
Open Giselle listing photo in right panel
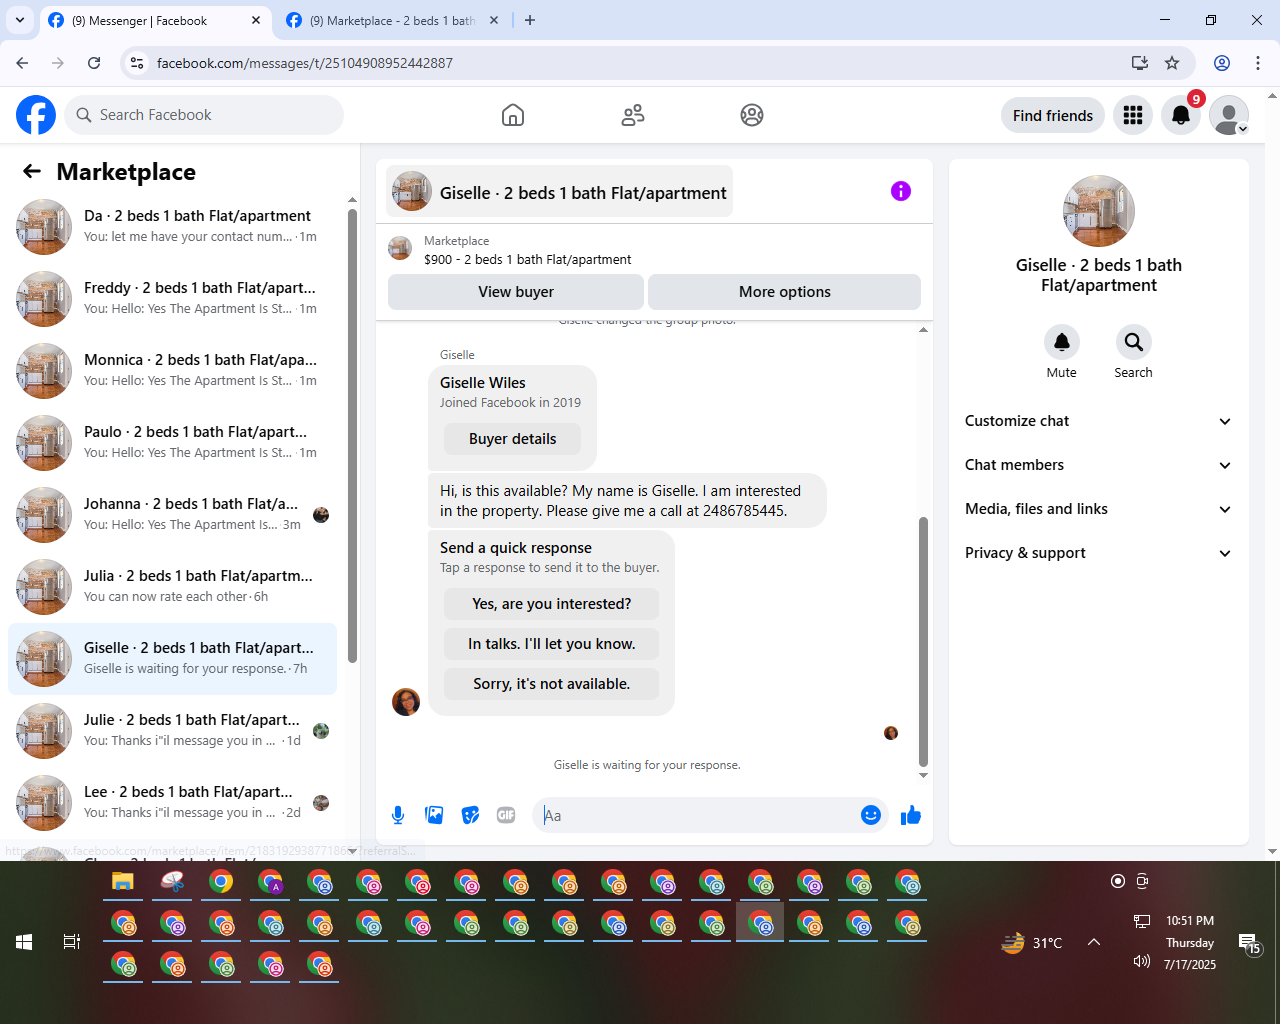[1099, 211]
